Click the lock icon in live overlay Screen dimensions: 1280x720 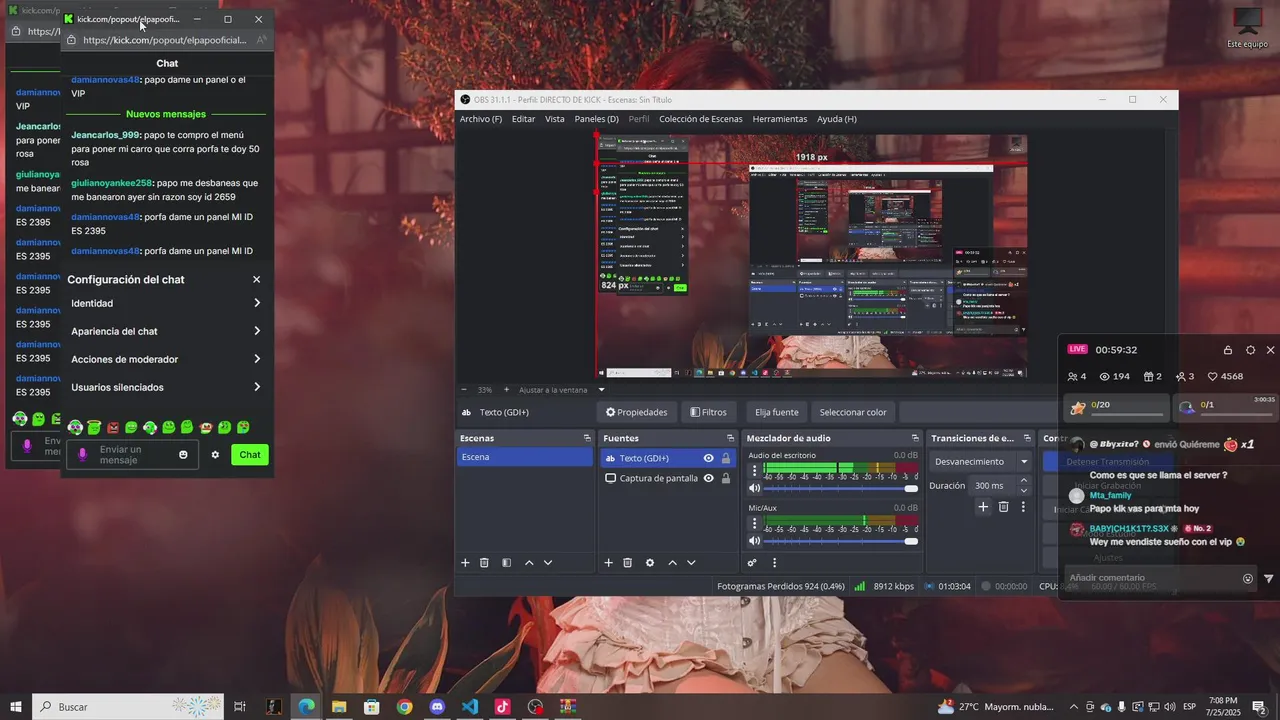pos(1228,350)
